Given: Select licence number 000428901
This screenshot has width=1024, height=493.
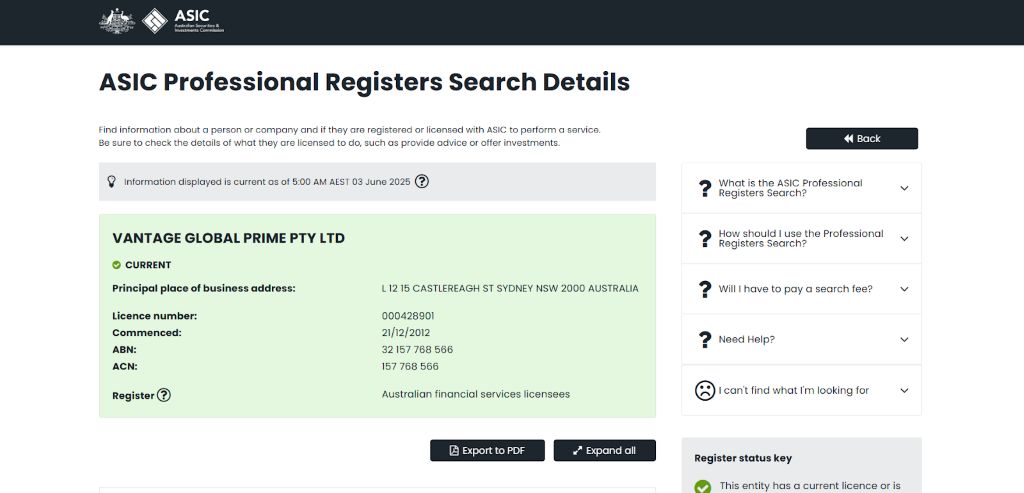Looking at the screenshot, I should [x=408, y=316].
